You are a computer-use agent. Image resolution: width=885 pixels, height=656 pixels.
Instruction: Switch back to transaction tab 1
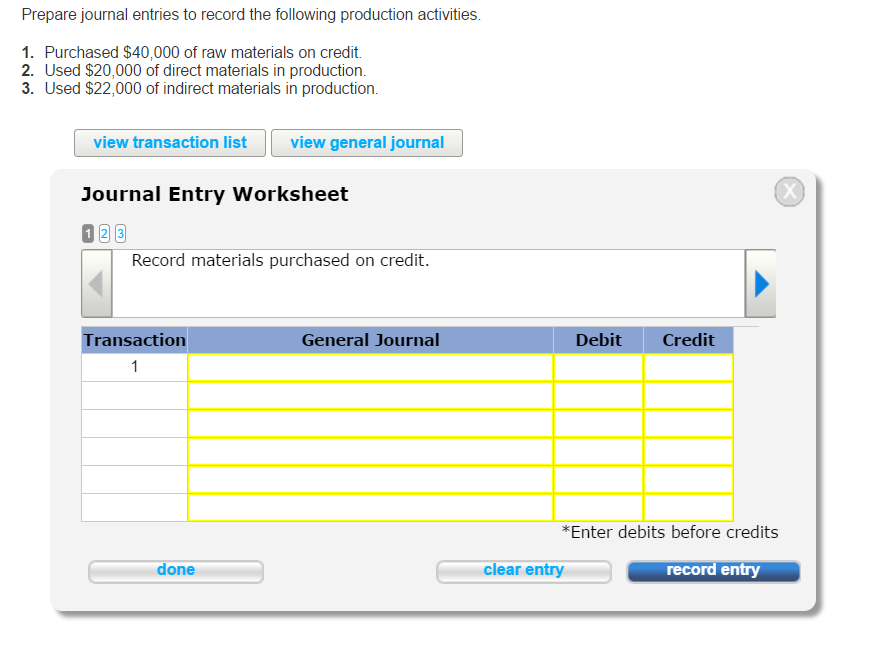[87, 233]
